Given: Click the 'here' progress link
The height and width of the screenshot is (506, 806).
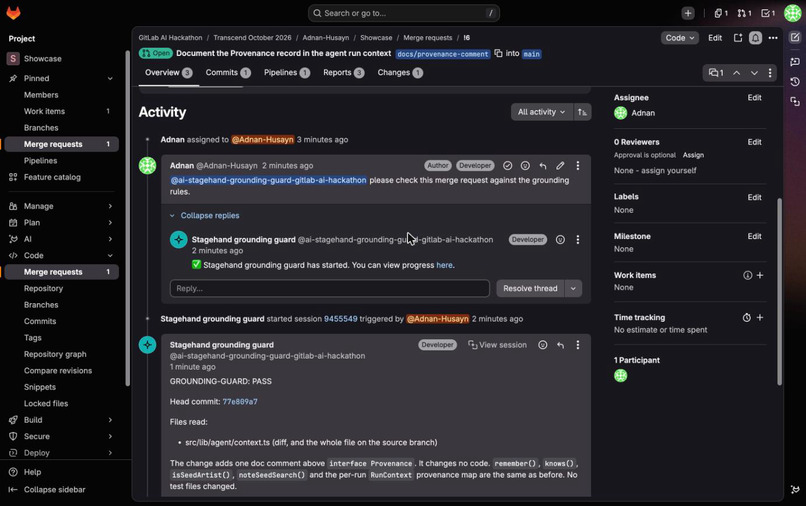Looking at the screenshot, I should click(x=444, y=265).
